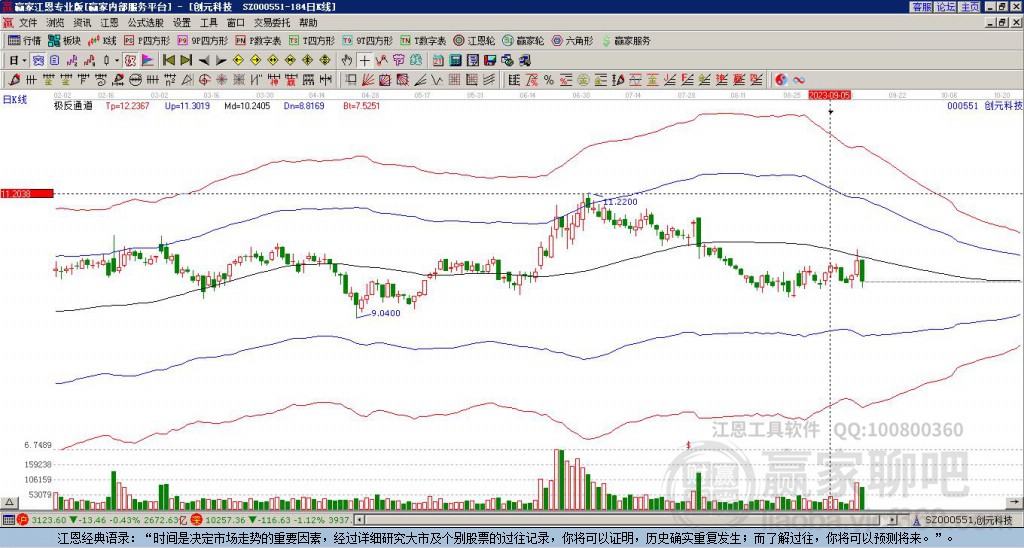
Task: Click the Md=10.2405 value
Action: (247, 105)
